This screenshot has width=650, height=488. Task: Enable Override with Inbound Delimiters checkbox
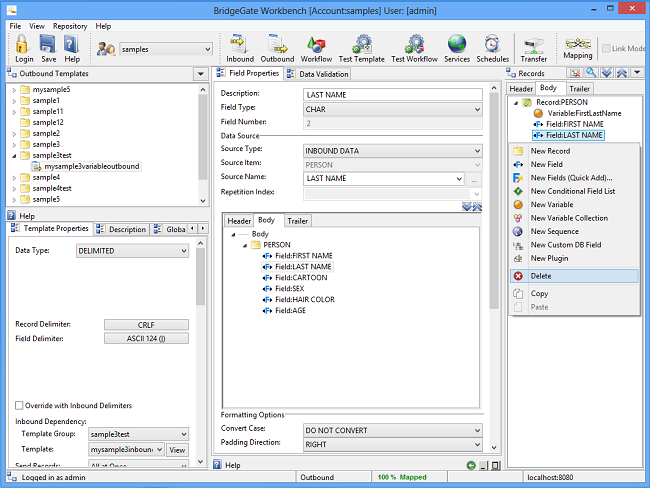pyautogui.click(x=19, y=405)
